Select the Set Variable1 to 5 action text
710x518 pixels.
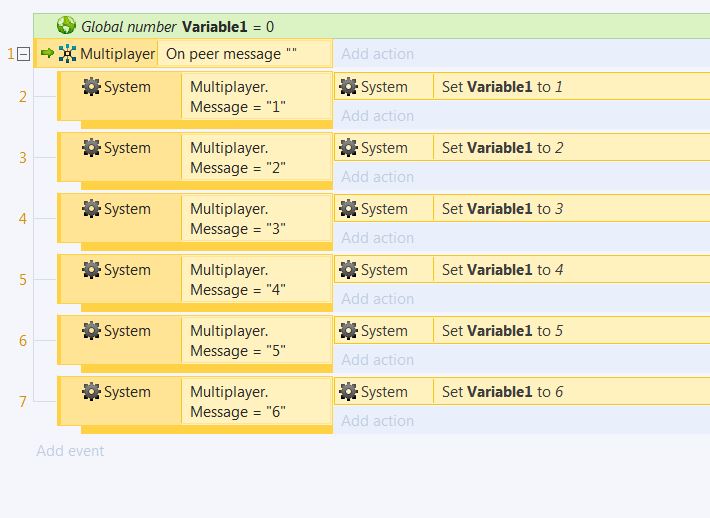(x=503, y=331)
